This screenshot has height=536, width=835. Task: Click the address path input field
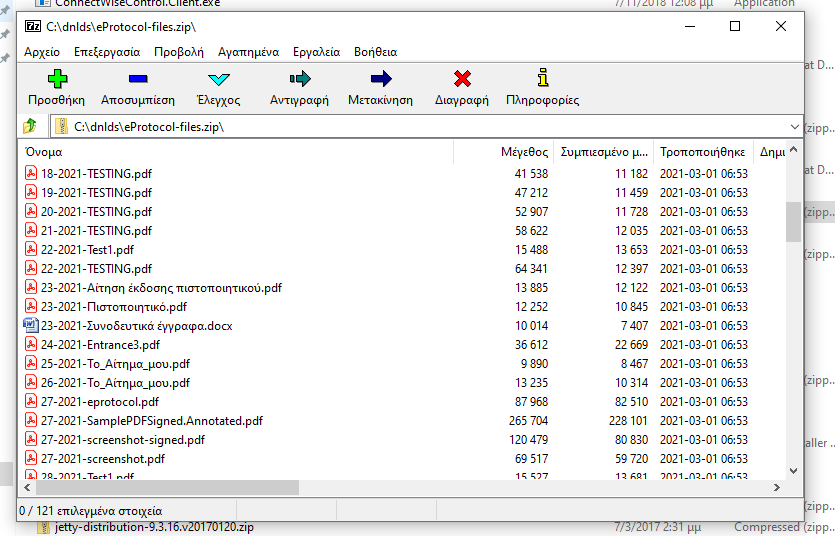pos(420,127)
